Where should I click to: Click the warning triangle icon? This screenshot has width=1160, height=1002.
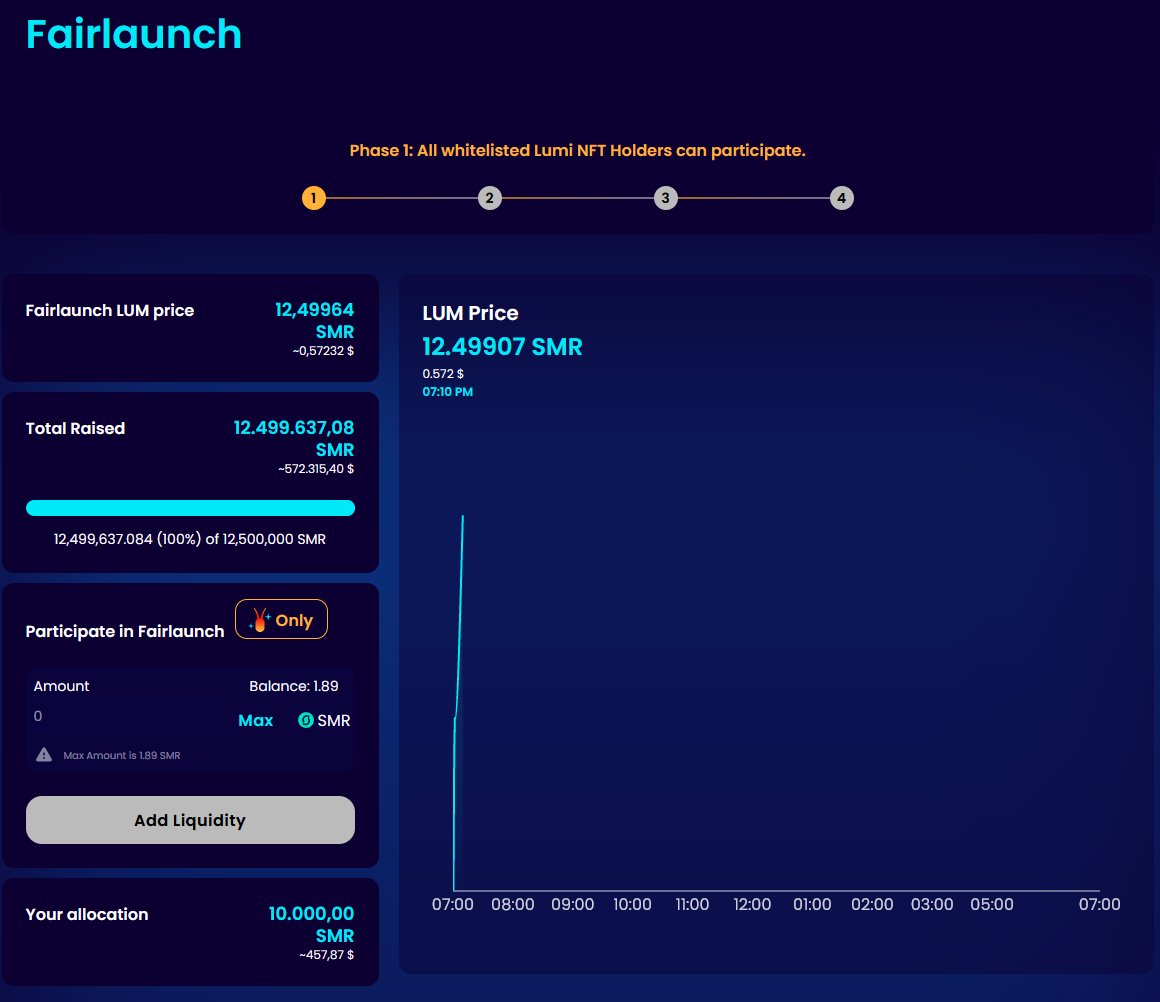tap(44, 754)
